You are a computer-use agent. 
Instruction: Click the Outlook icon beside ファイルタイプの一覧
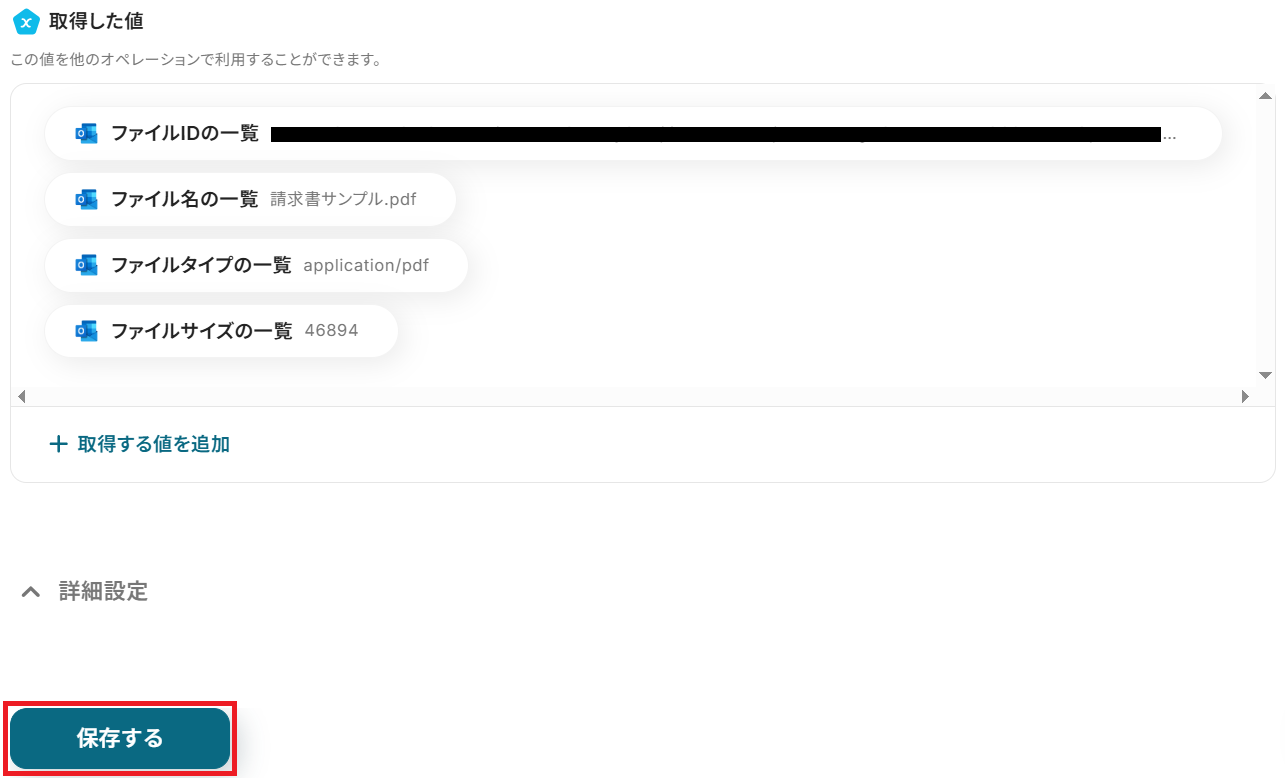point(87,265)
